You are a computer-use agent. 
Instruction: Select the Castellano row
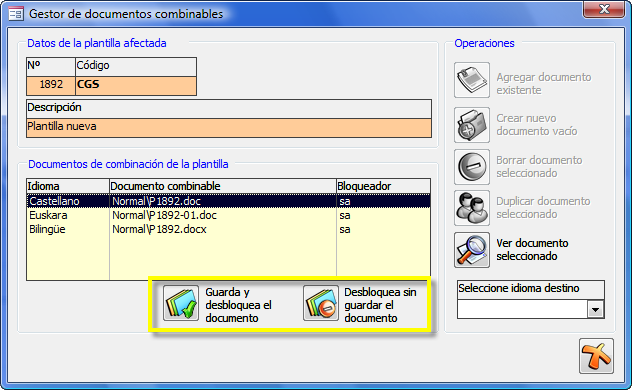tap(228, 201)
